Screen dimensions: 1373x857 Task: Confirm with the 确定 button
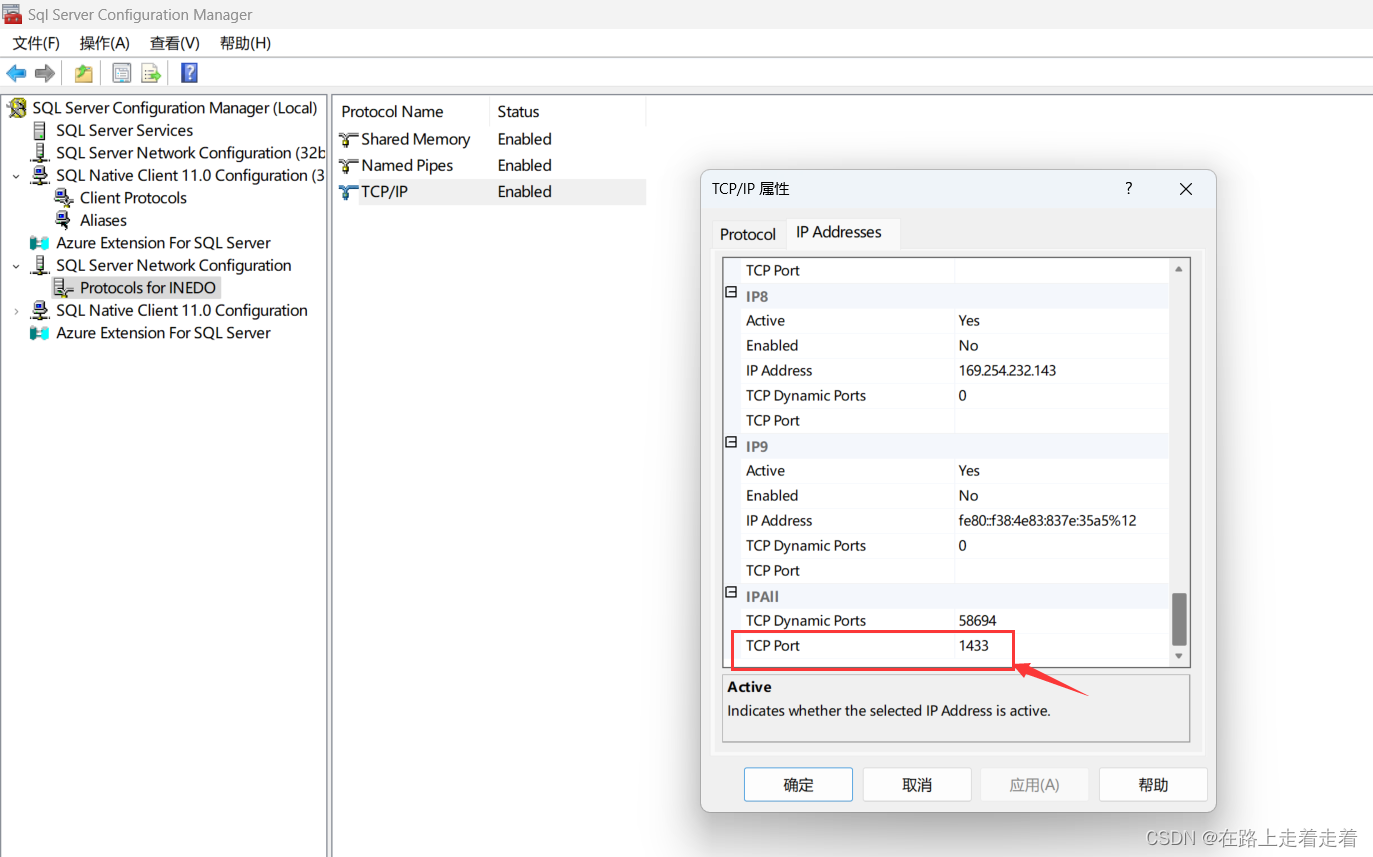click(x=798, y=785)
